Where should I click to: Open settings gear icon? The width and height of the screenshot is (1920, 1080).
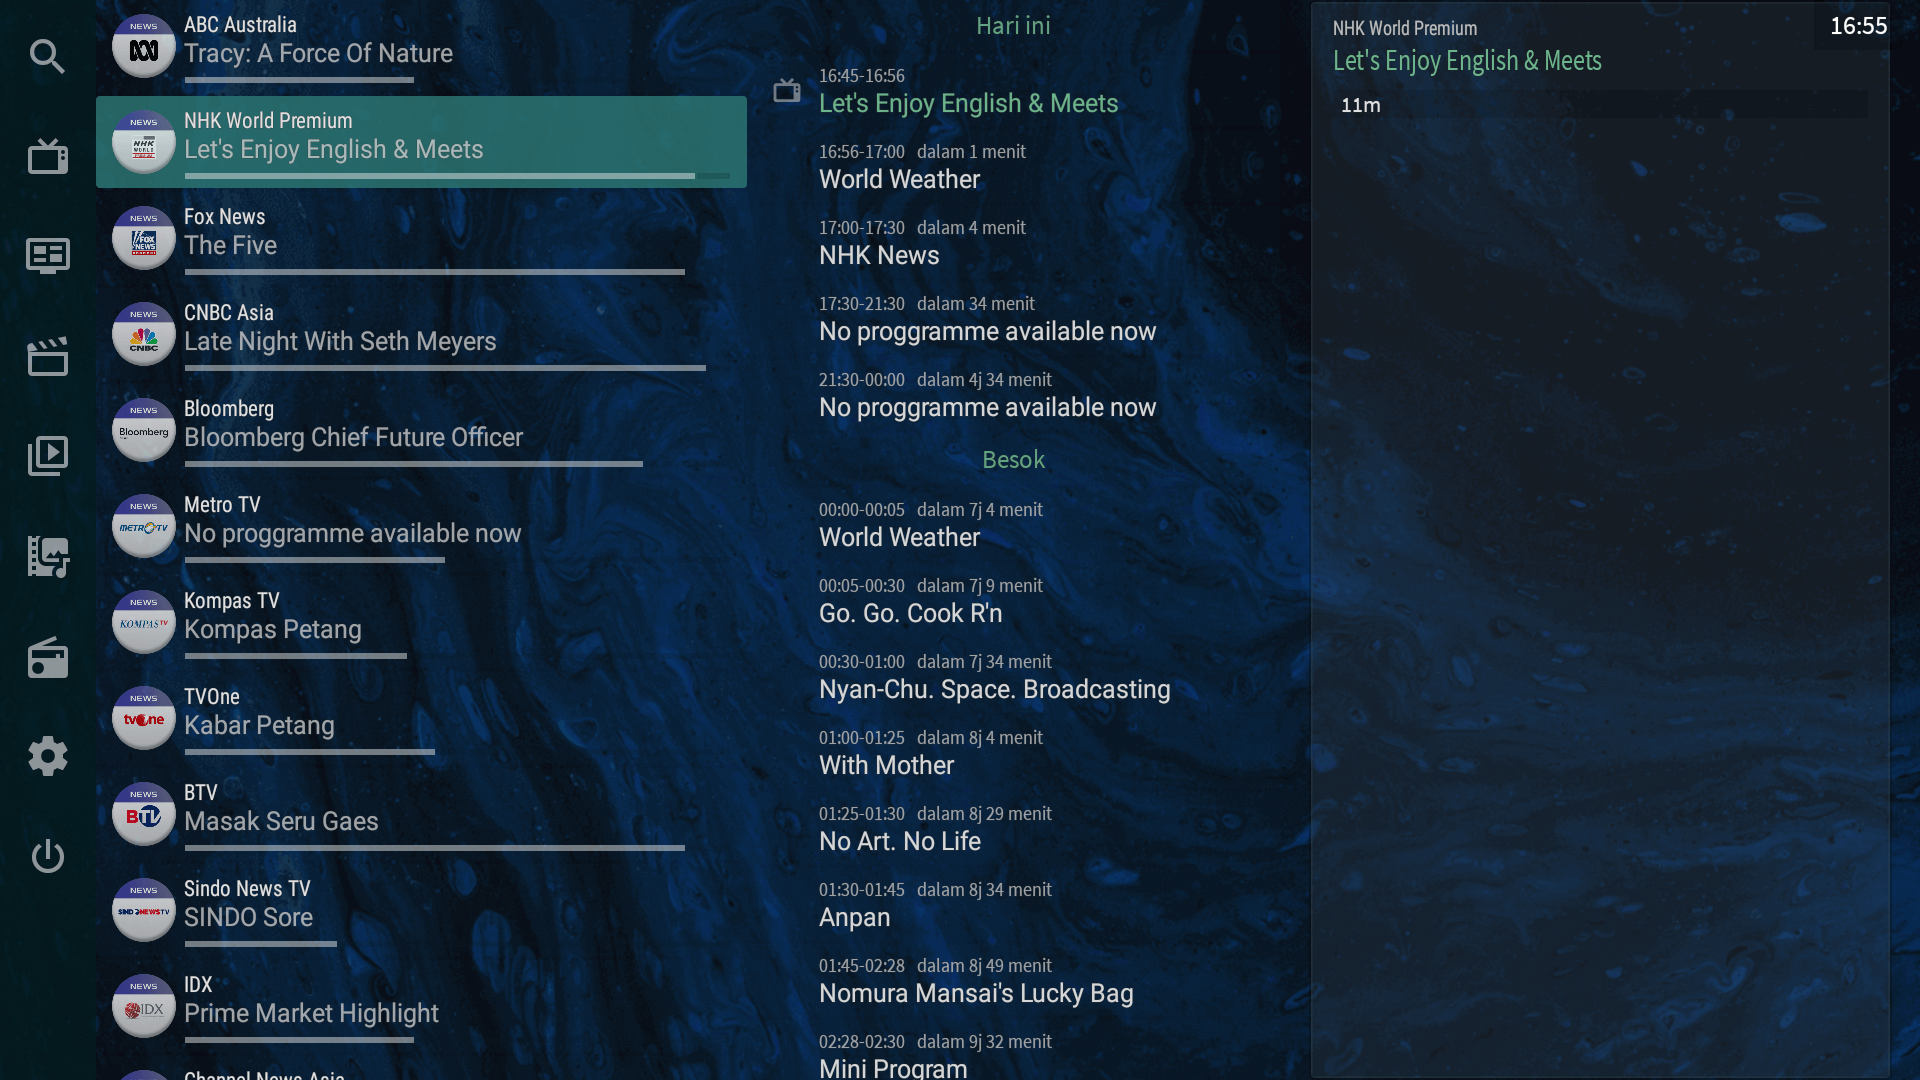pyautogui.click(x=47, y=756)
